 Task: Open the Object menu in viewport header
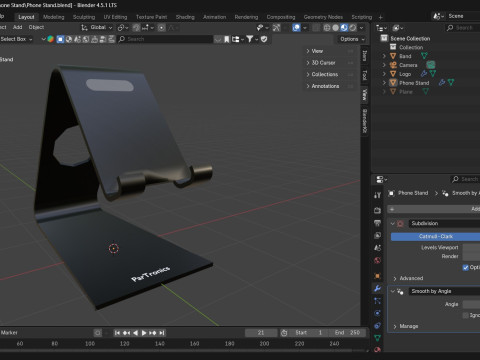pos(36,27)
